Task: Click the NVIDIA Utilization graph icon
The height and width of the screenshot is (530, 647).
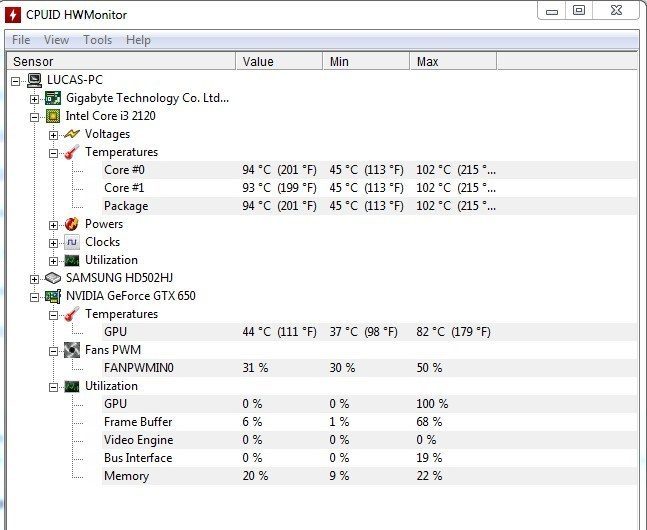Action: coord(72,386)
